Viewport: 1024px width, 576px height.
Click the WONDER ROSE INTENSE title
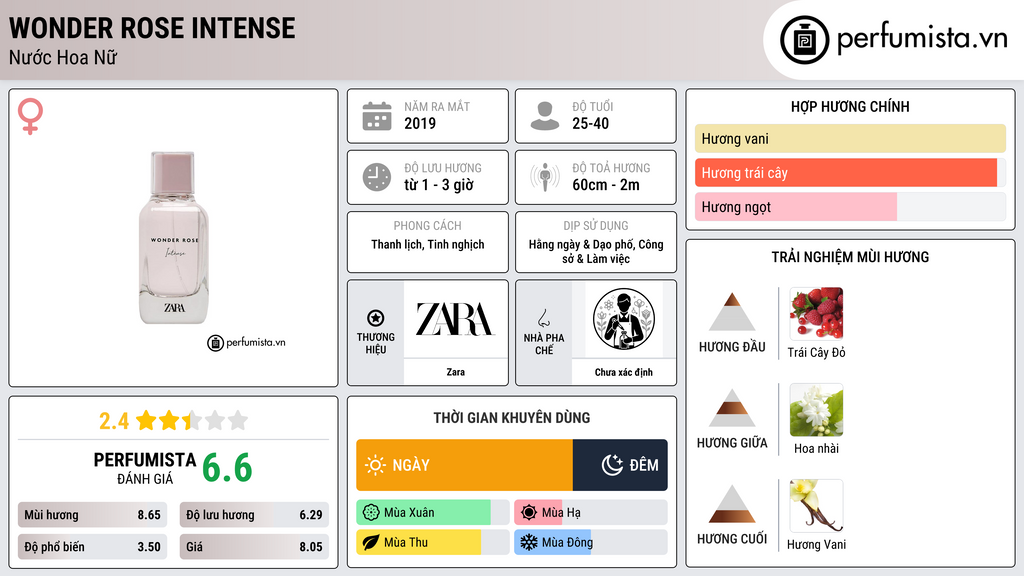(152, 28)
